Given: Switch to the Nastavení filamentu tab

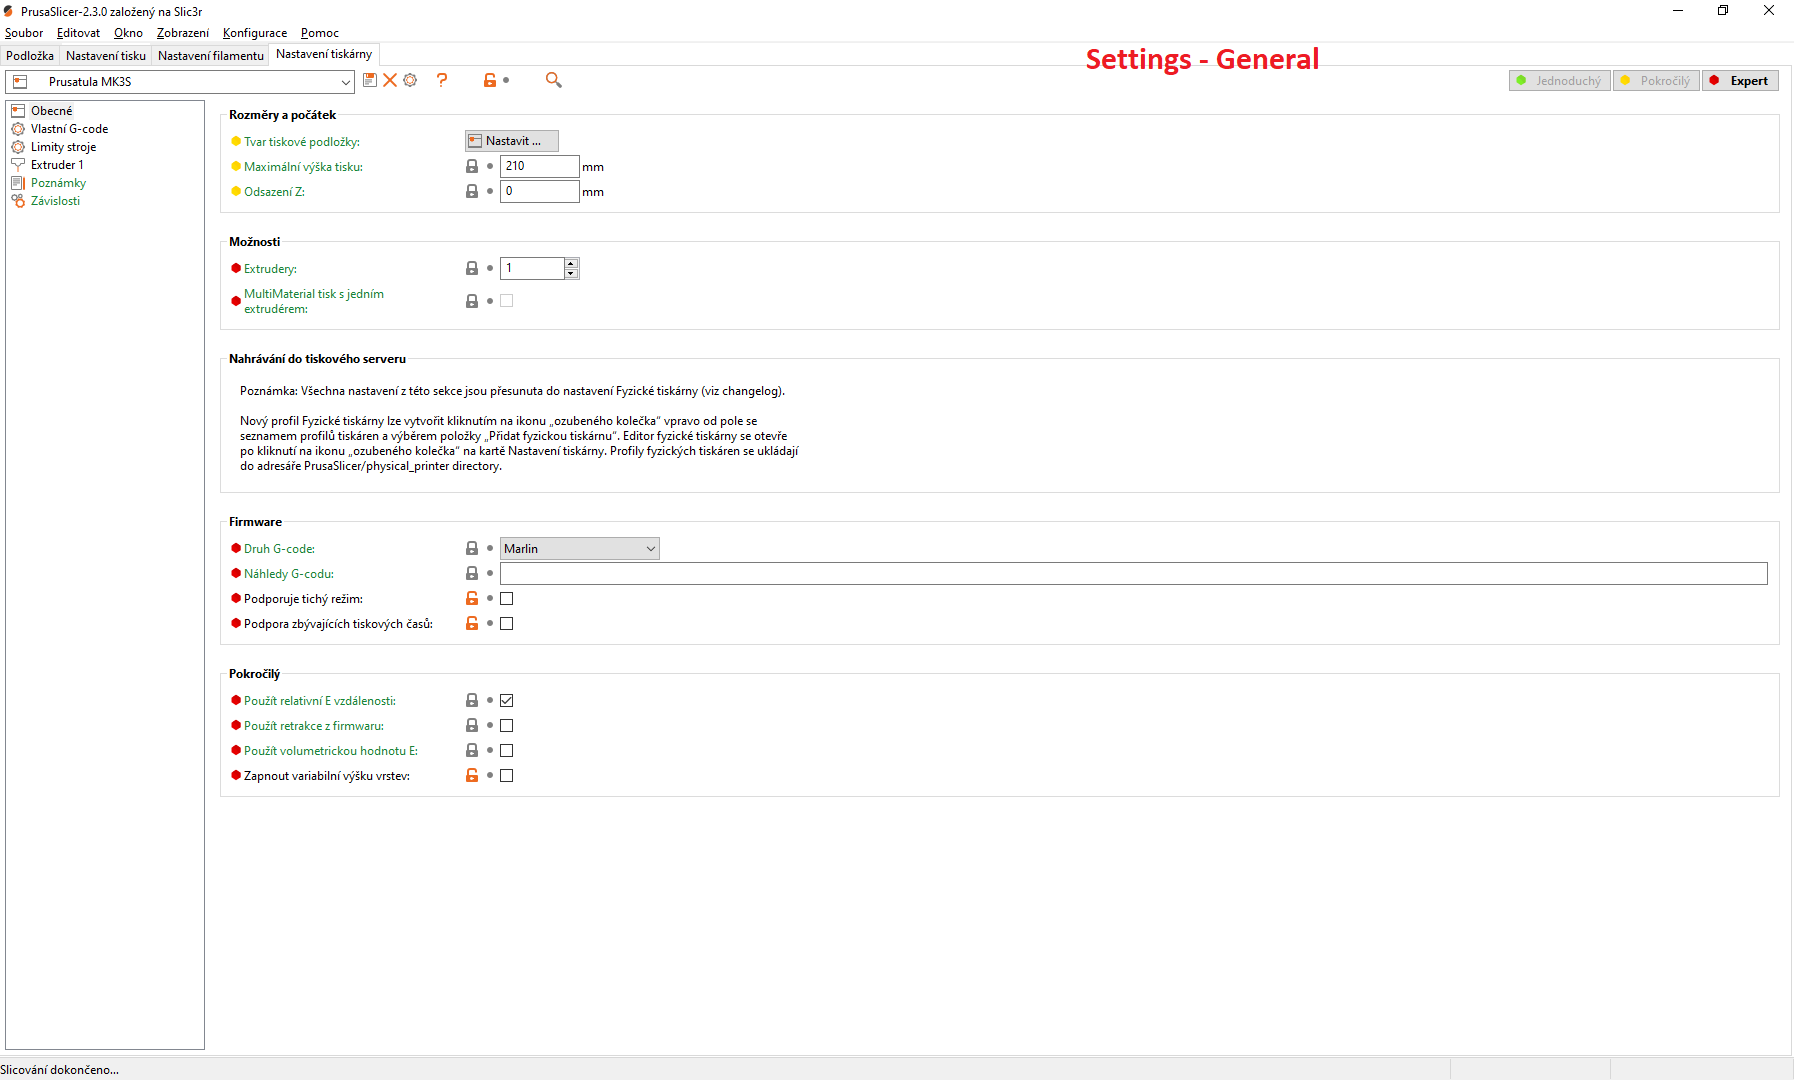Looking at the screenshot, I should 210,55.
